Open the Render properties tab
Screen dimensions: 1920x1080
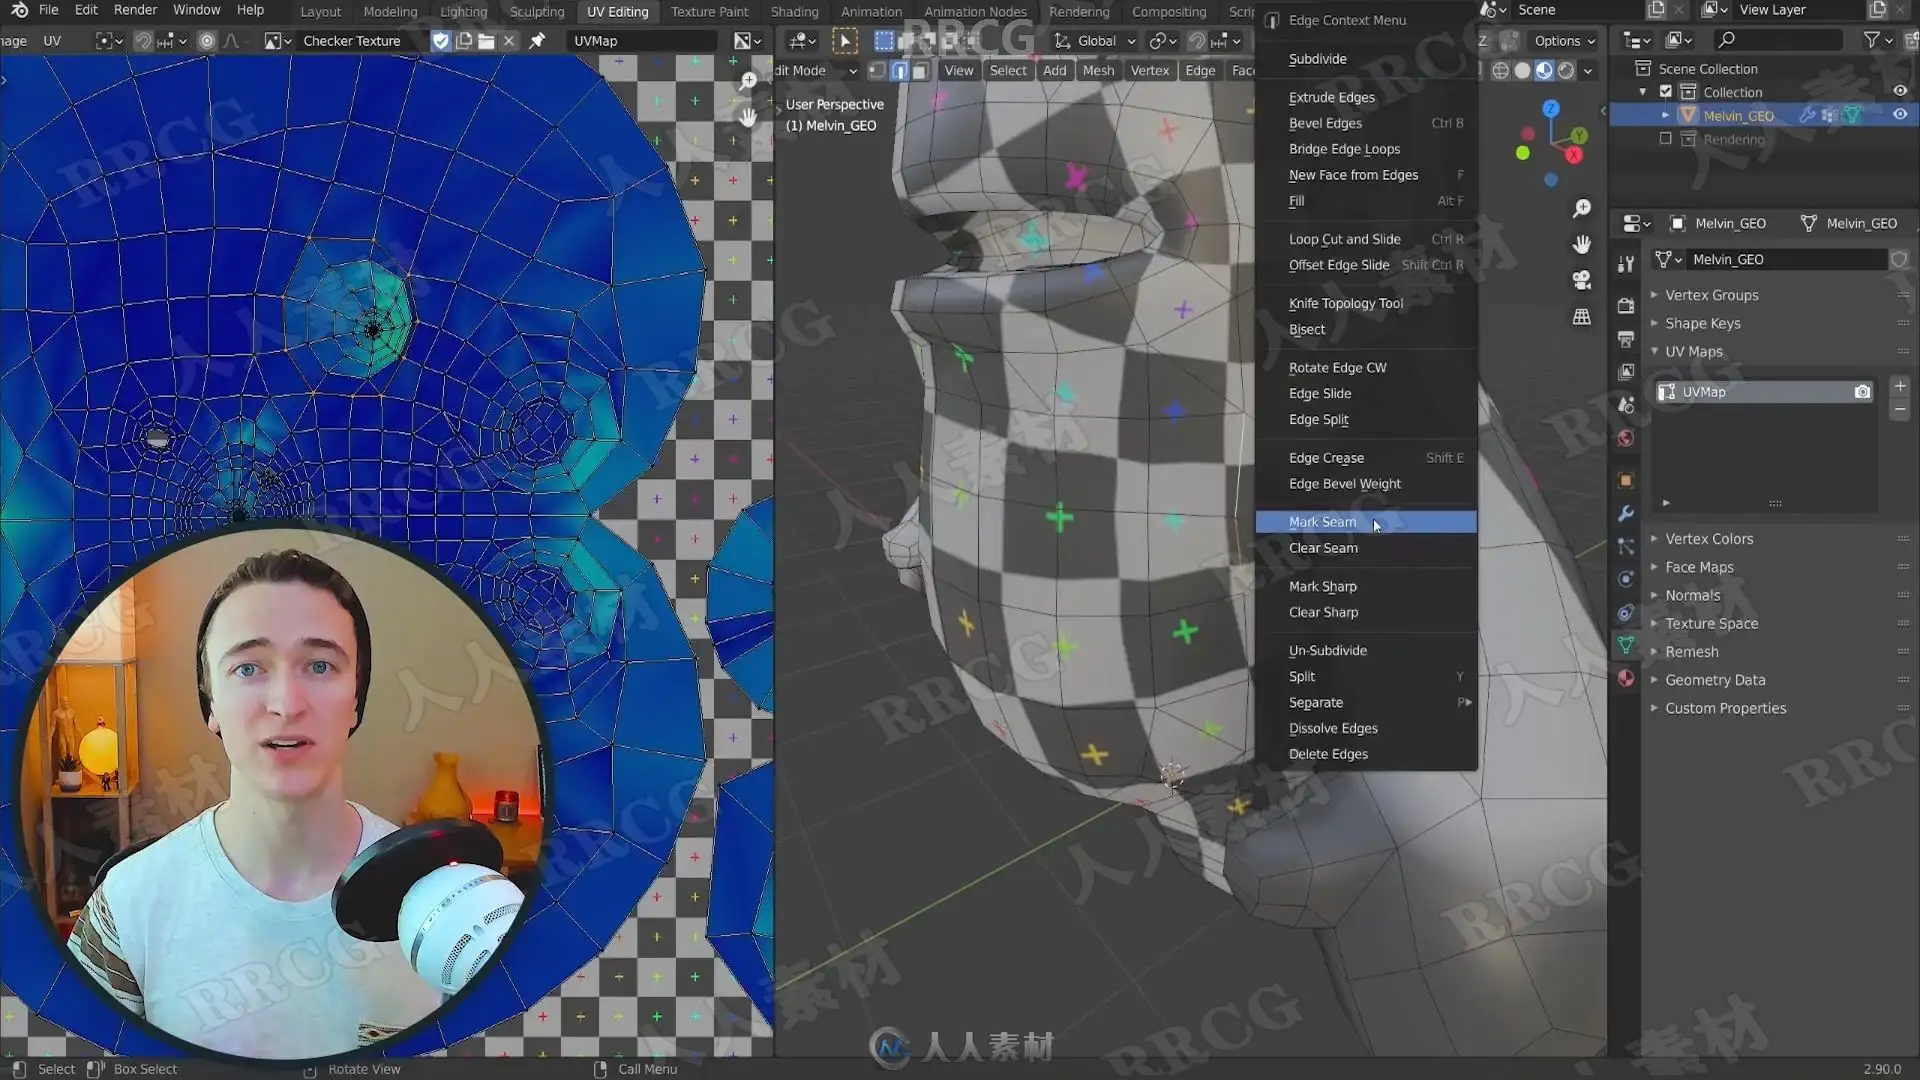click(x=1626, y=306)
